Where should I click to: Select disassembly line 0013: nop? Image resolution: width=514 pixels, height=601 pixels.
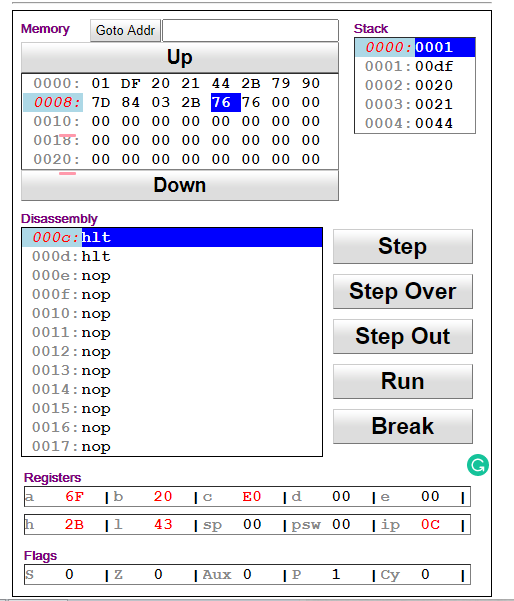172,371
